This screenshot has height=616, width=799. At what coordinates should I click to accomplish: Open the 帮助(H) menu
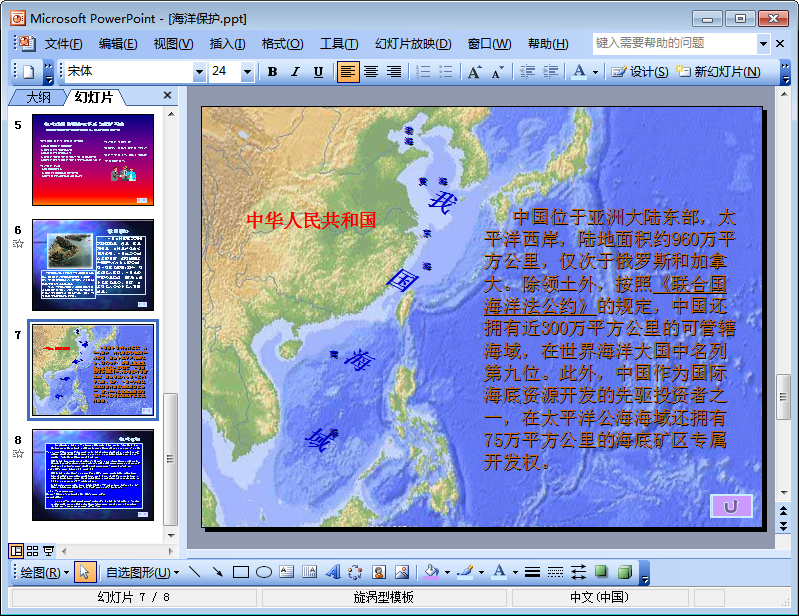click(x=548, y=44)
